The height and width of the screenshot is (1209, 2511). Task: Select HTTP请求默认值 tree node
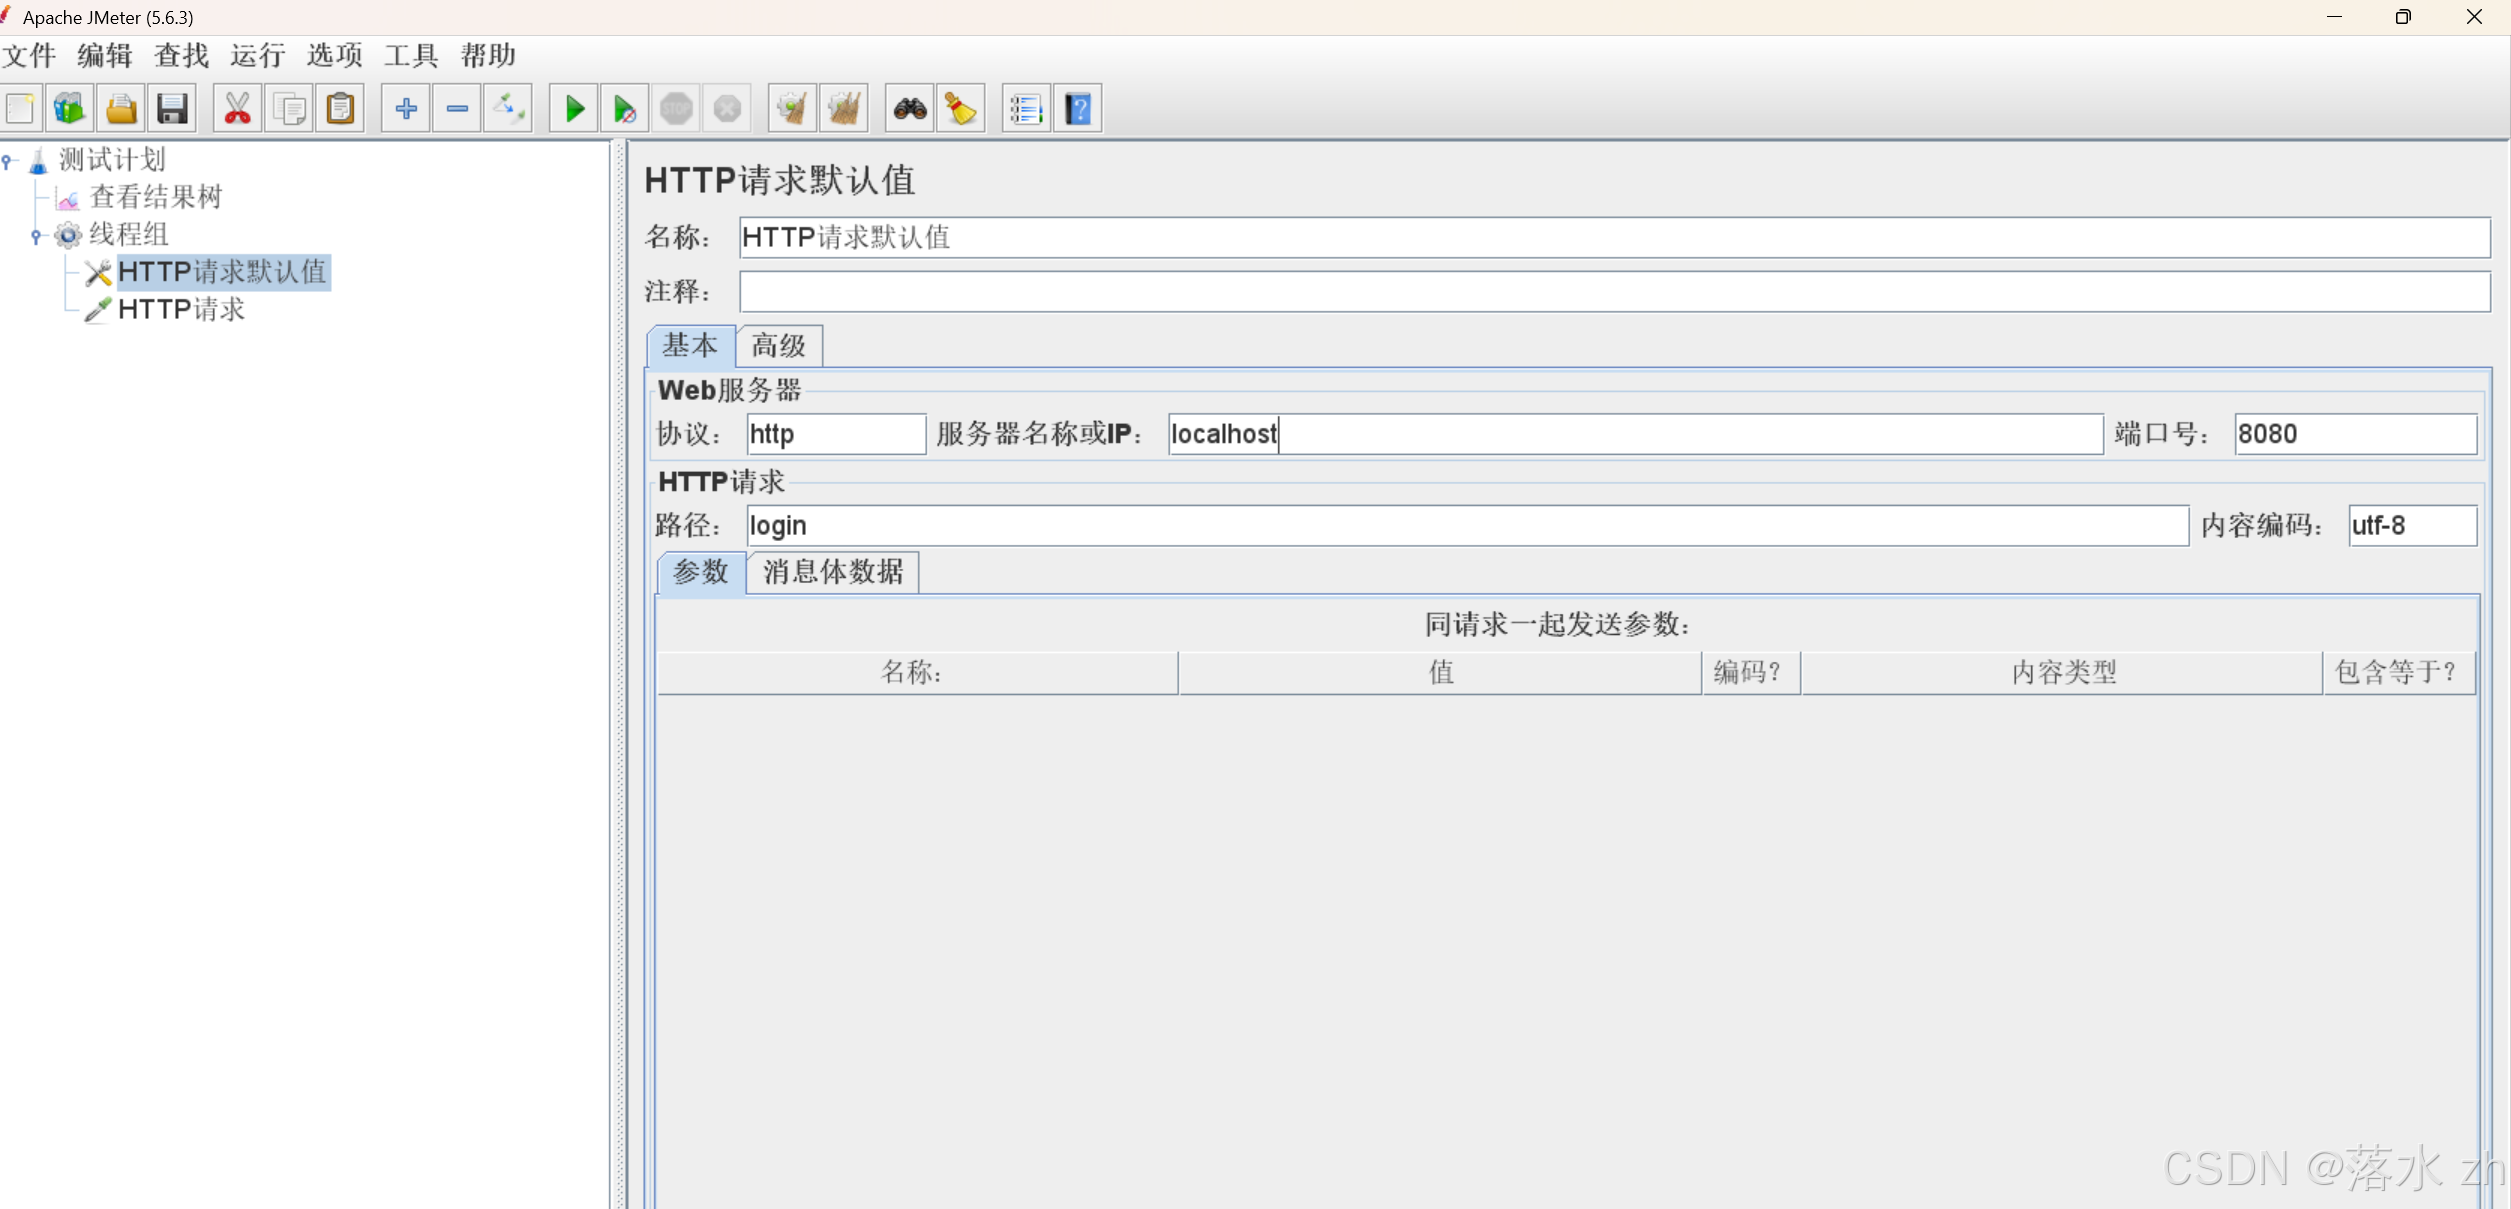[x=223, y=272]
